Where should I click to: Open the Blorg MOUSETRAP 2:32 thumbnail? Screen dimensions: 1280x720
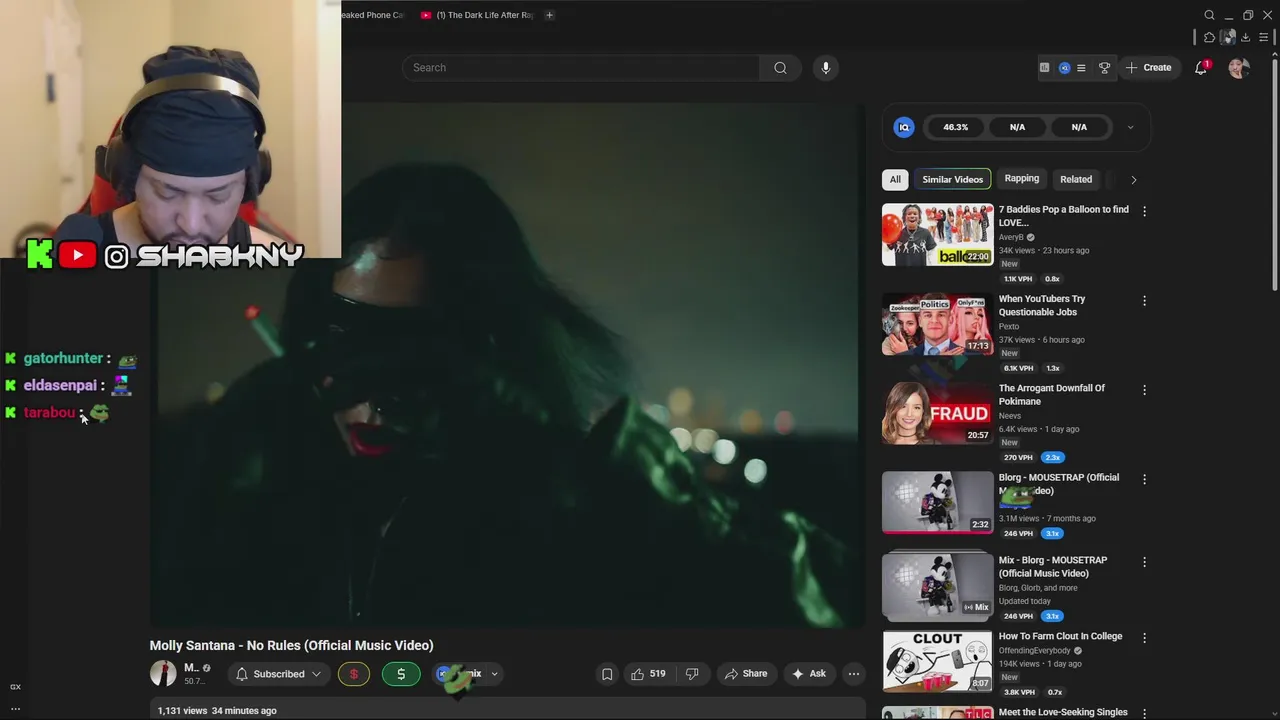937,502
